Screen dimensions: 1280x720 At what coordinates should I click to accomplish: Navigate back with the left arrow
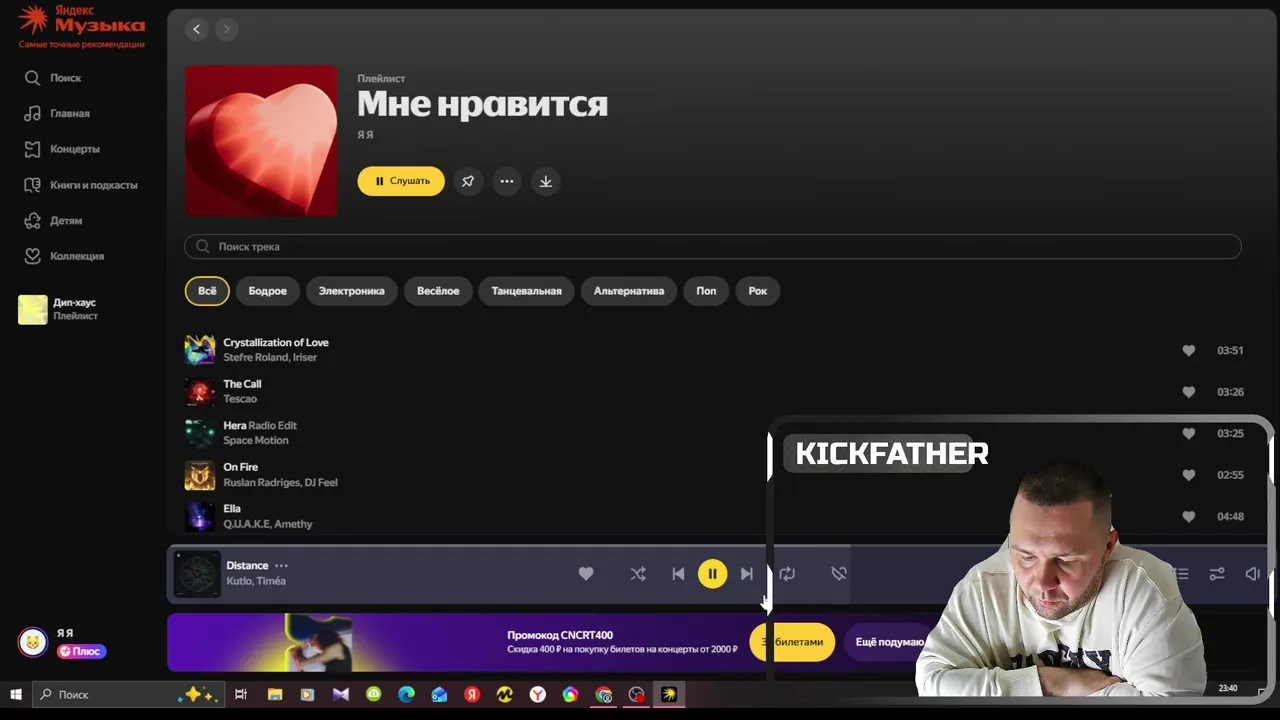(x=197, y=29)
